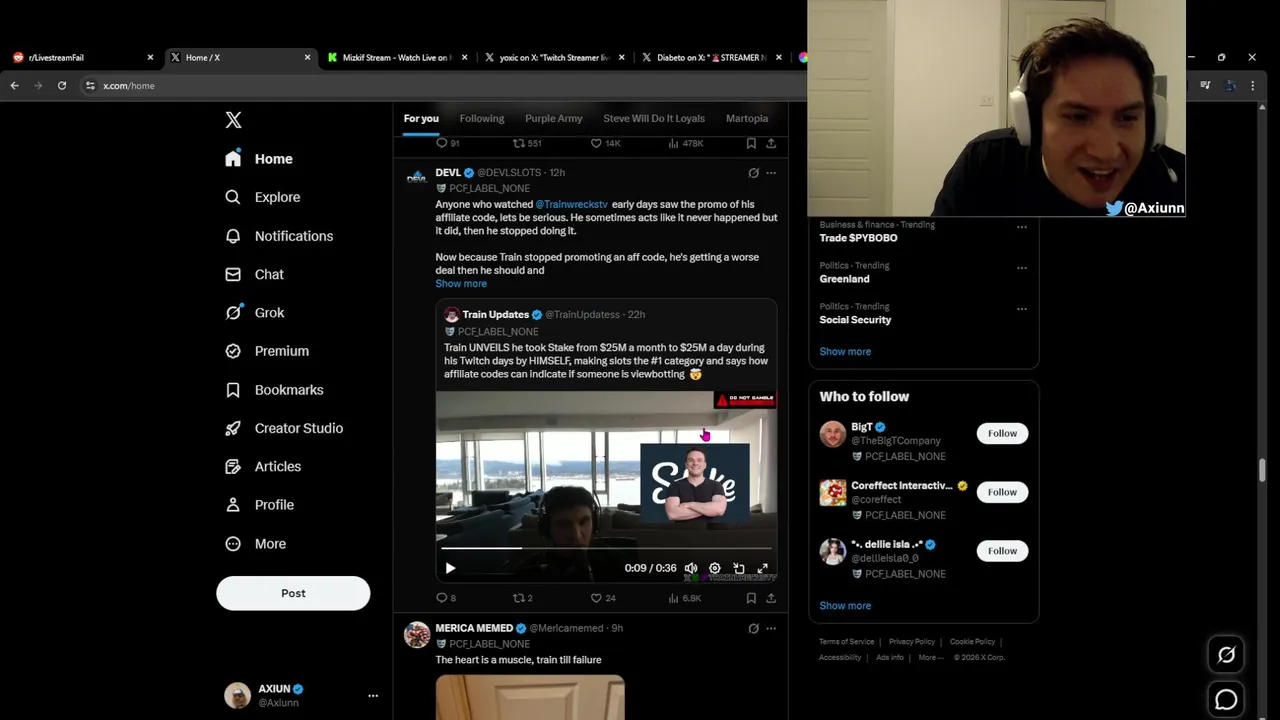This screenshot has width=1280, height=720.
Task: Click Grok icon on MERICA MEMED post
Action: (x=753, y=628)
